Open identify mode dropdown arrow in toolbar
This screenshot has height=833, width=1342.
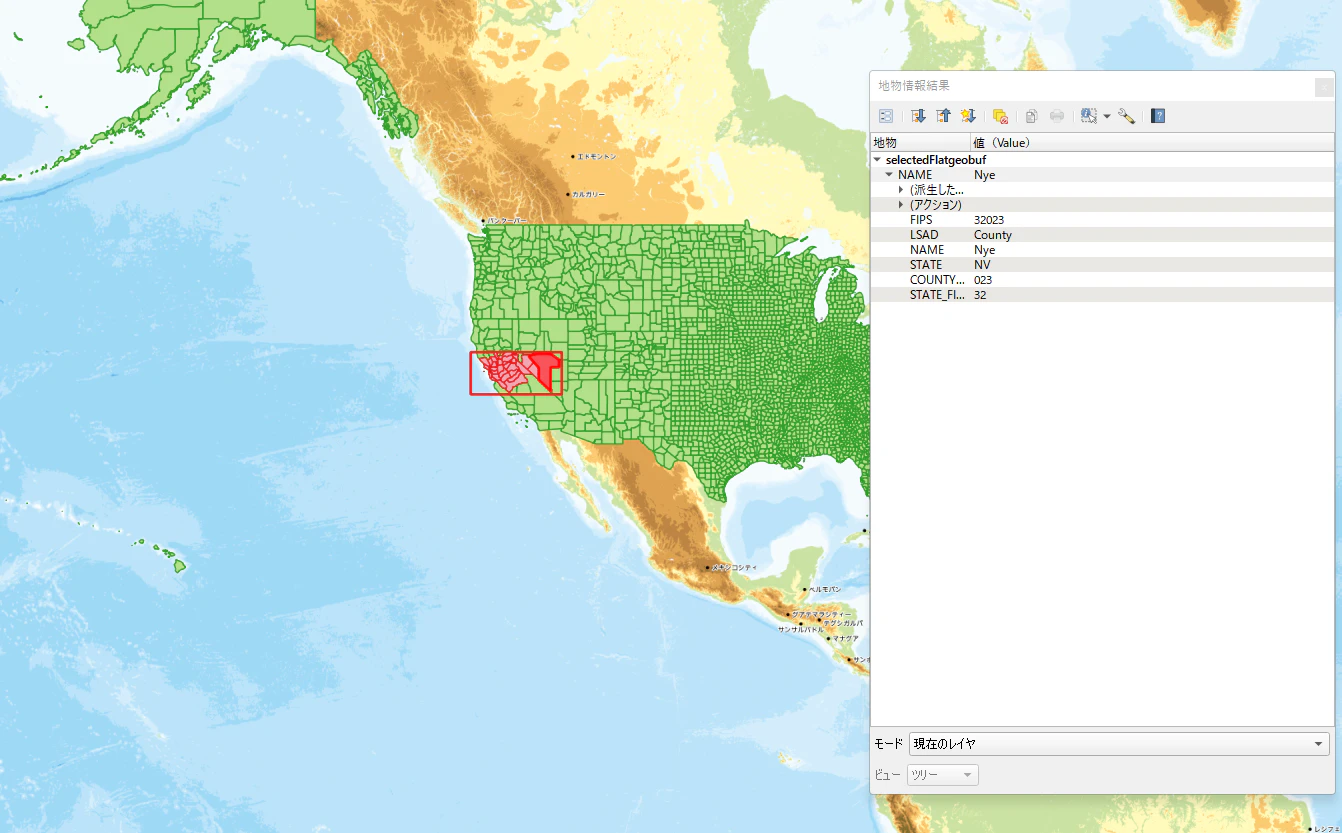1107,117
